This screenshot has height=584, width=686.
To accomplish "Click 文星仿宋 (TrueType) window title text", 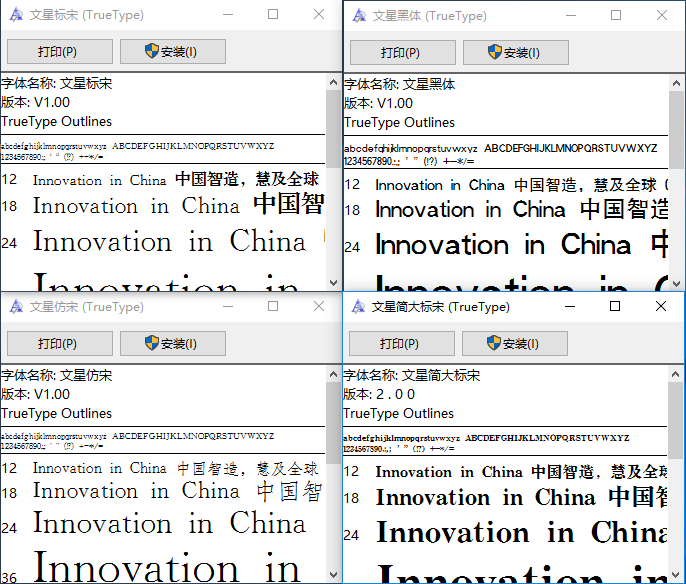I will 87,307.
